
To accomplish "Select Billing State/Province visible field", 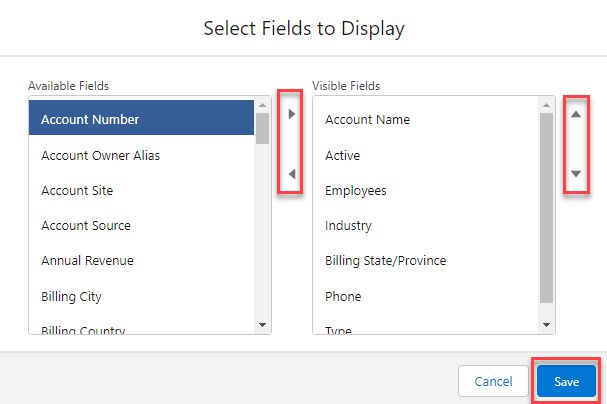I will click(426, 261).
